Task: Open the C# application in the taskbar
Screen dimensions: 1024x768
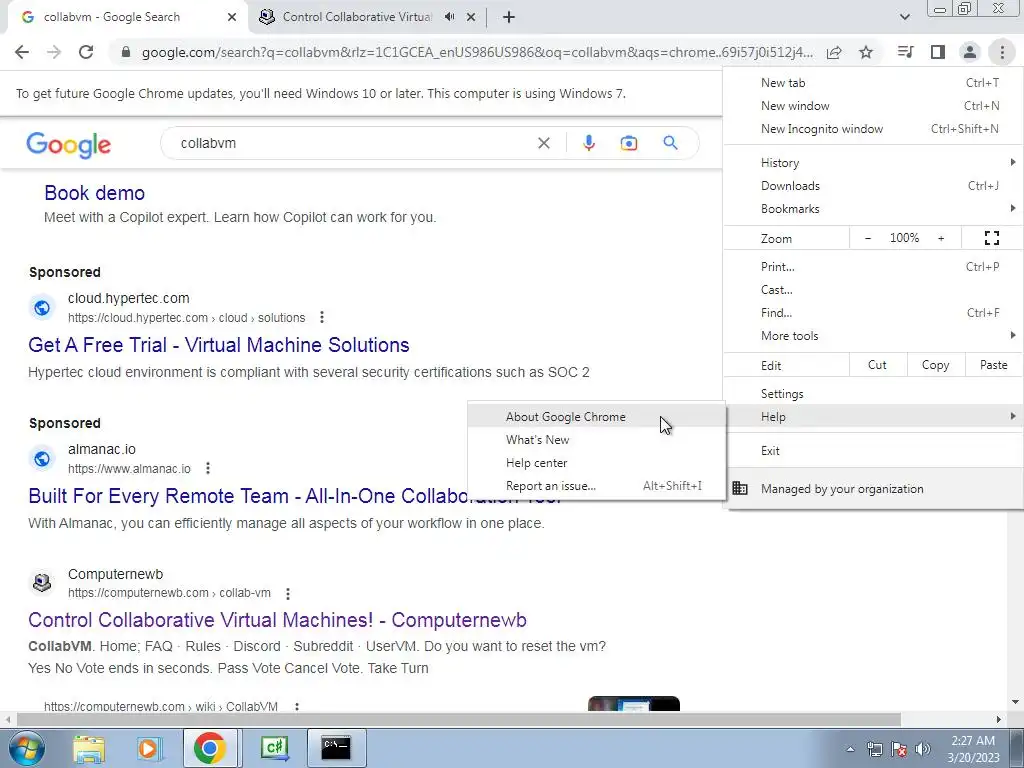Action: [x=274, y=748]
